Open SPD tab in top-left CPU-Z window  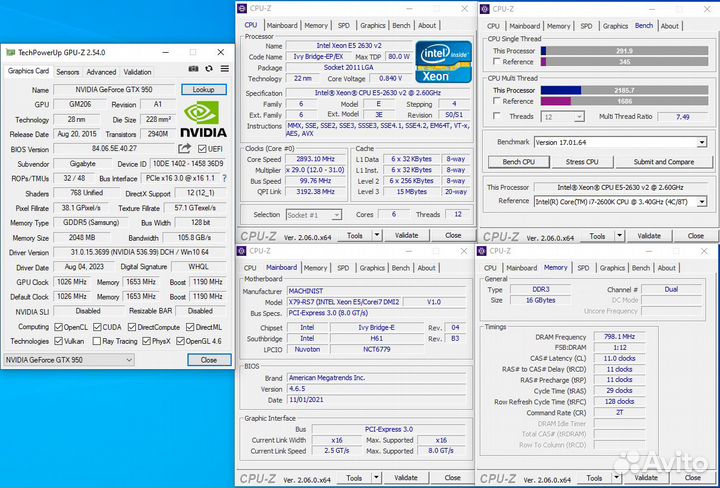tap(343, 26)
